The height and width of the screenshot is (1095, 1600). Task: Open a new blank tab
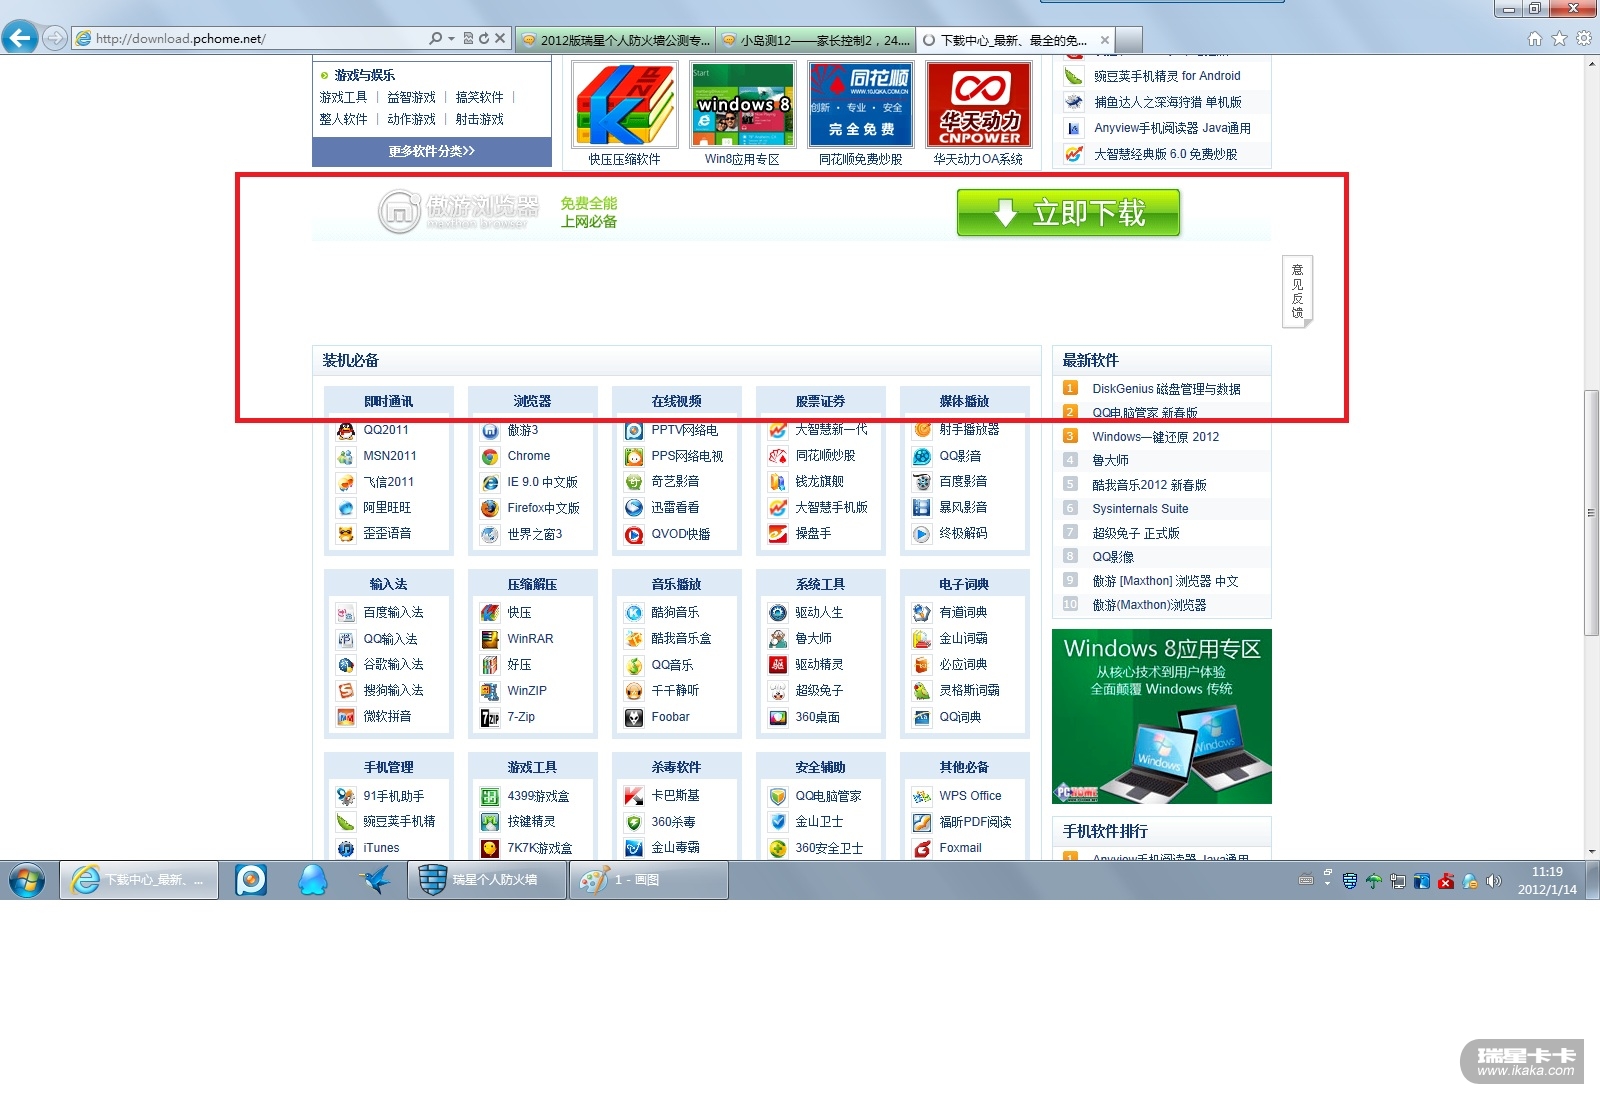point(1129,40)
